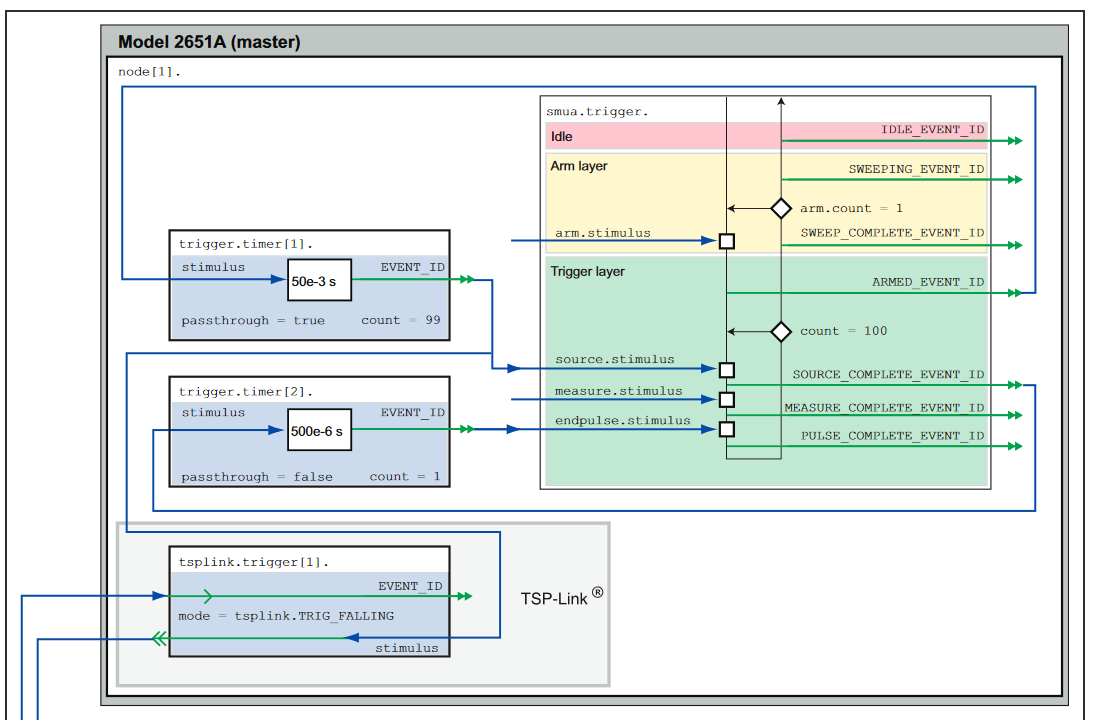This screenshot has width=1095, height=720.
Task: Click the SWEEP_COMPLETE_EVENT_ID label
Action: pyautogui.click(x=892, y=233)
